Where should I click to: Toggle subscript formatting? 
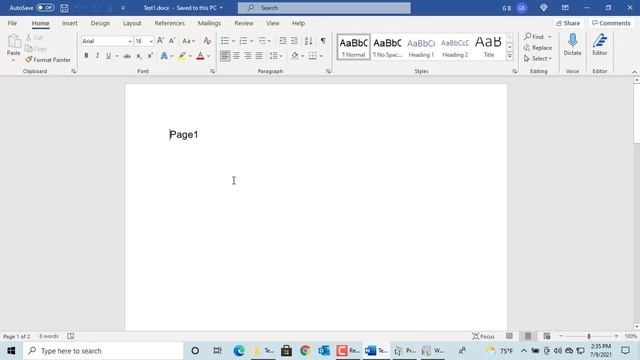tap(139, 56)
